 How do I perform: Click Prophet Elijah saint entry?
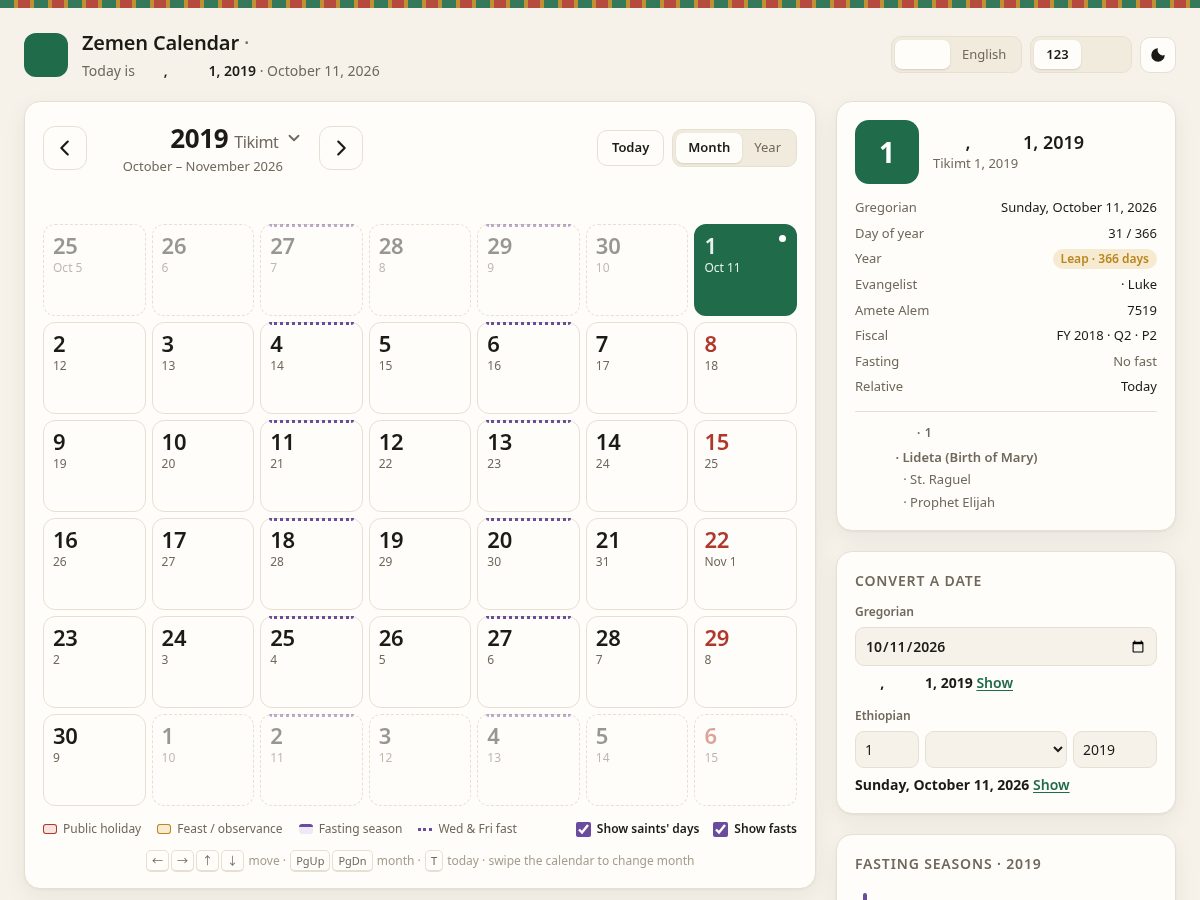(949, 503)
